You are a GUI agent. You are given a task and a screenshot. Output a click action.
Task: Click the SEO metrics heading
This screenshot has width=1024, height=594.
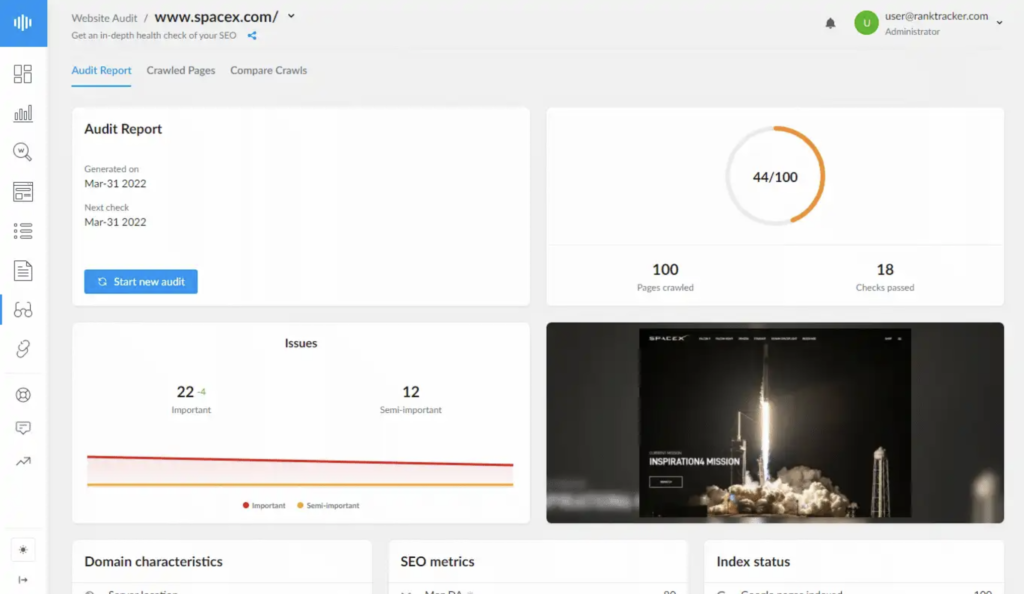438,561
